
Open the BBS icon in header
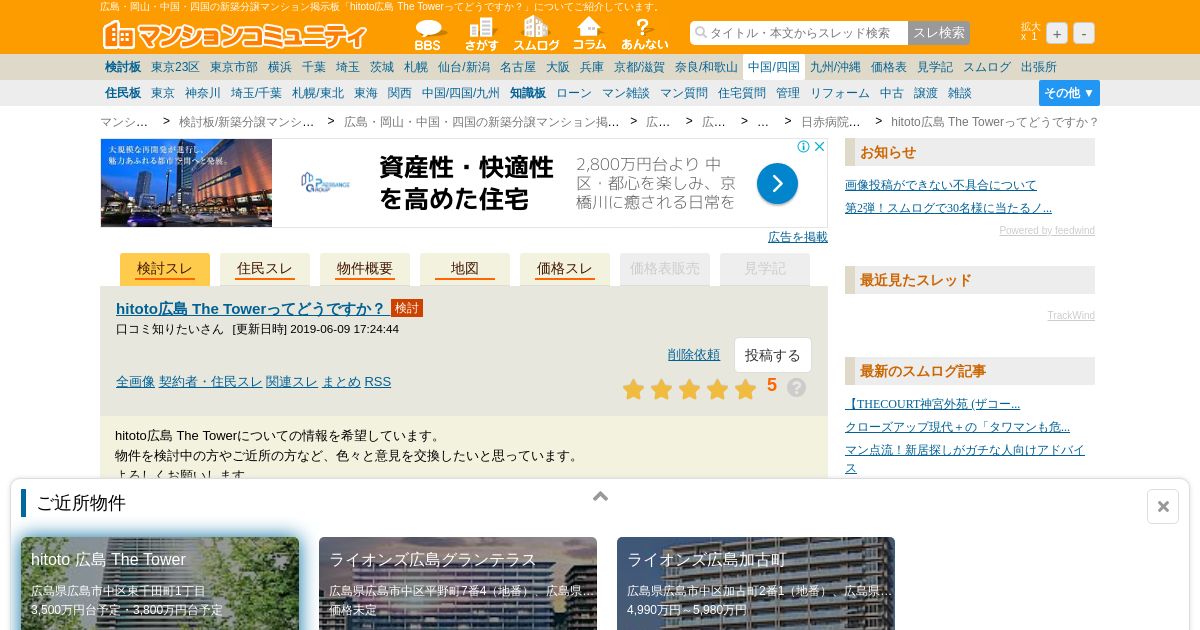428,34
